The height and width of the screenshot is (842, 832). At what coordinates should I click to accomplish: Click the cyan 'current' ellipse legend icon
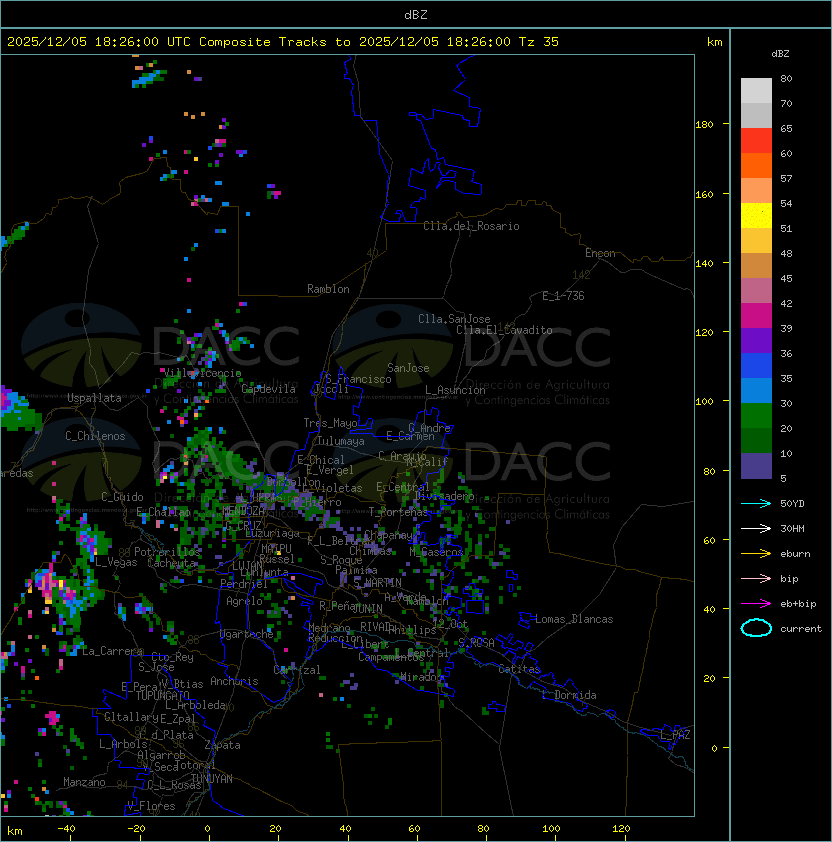coord(756,628)
